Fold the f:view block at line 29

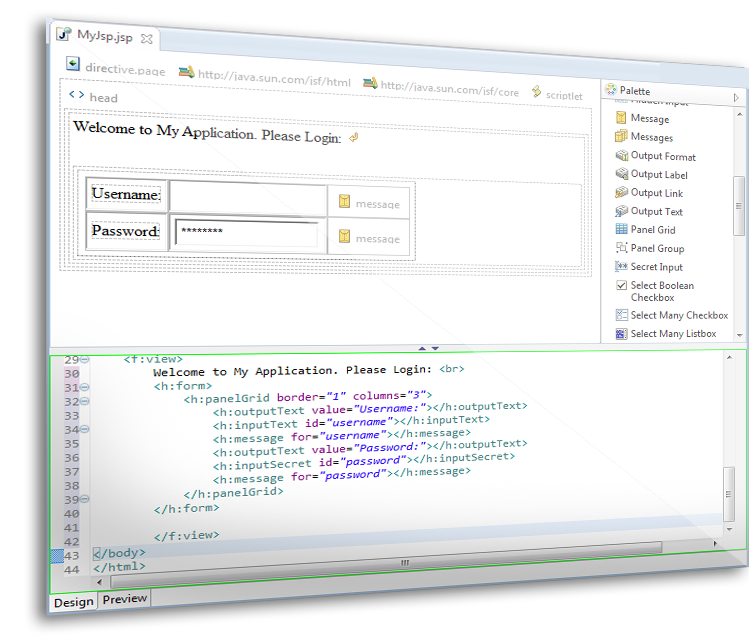click(84, 359)
